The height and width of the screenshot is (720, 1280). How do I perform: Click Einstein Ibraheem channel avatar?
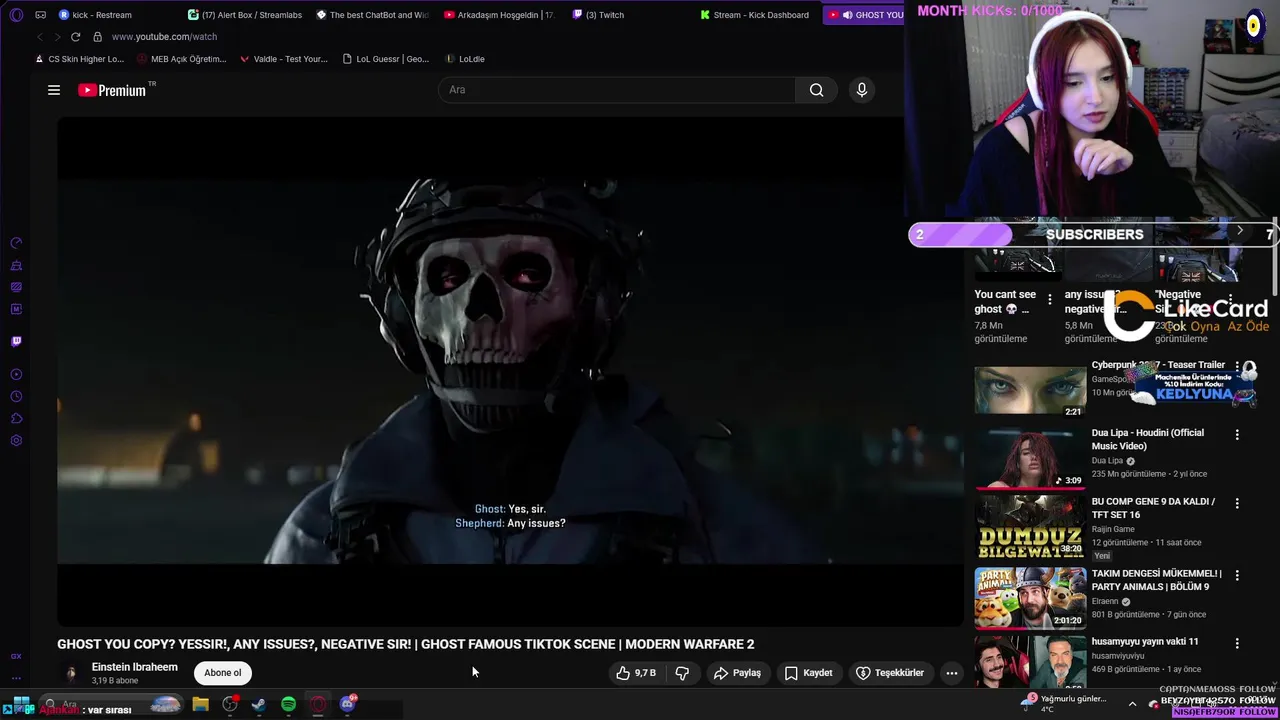70,673
